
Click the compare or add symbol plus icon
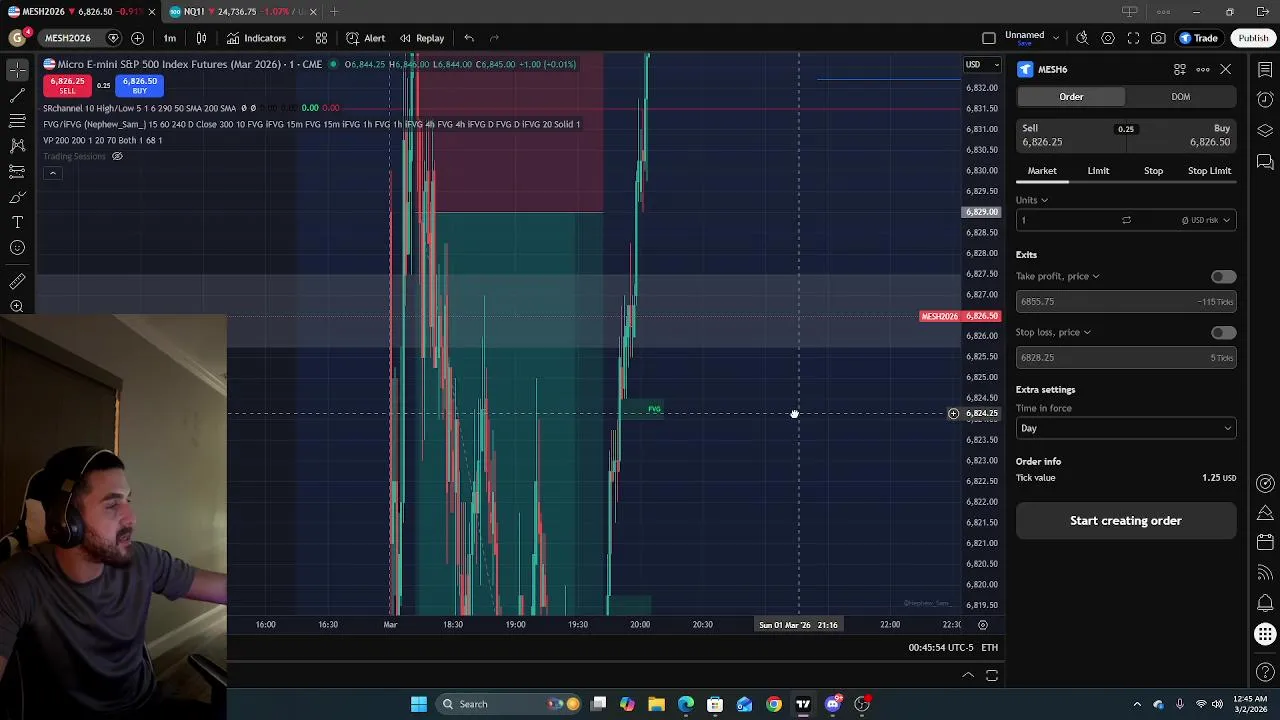pyautogui.click(x=137, y=38)
